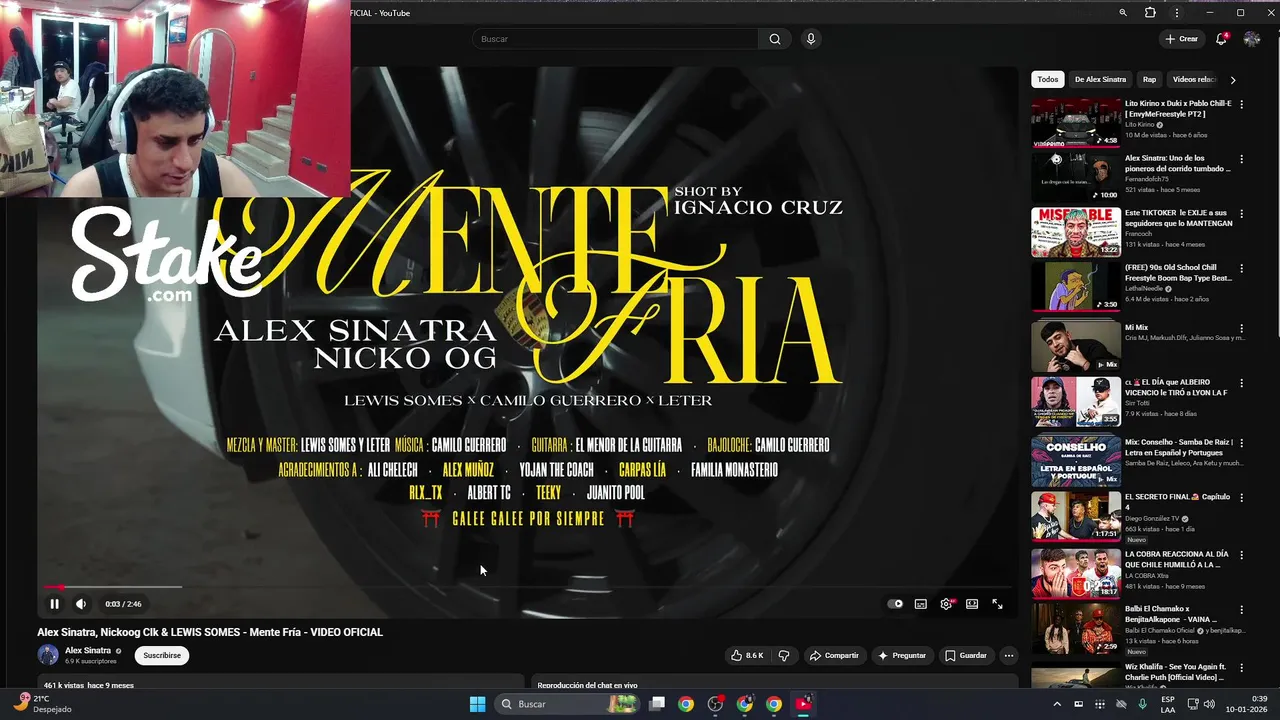1280x720 pixels.
Task: Open options for Mix: Conselho video
Action: pyautogui.click(x=1242, y=442)
